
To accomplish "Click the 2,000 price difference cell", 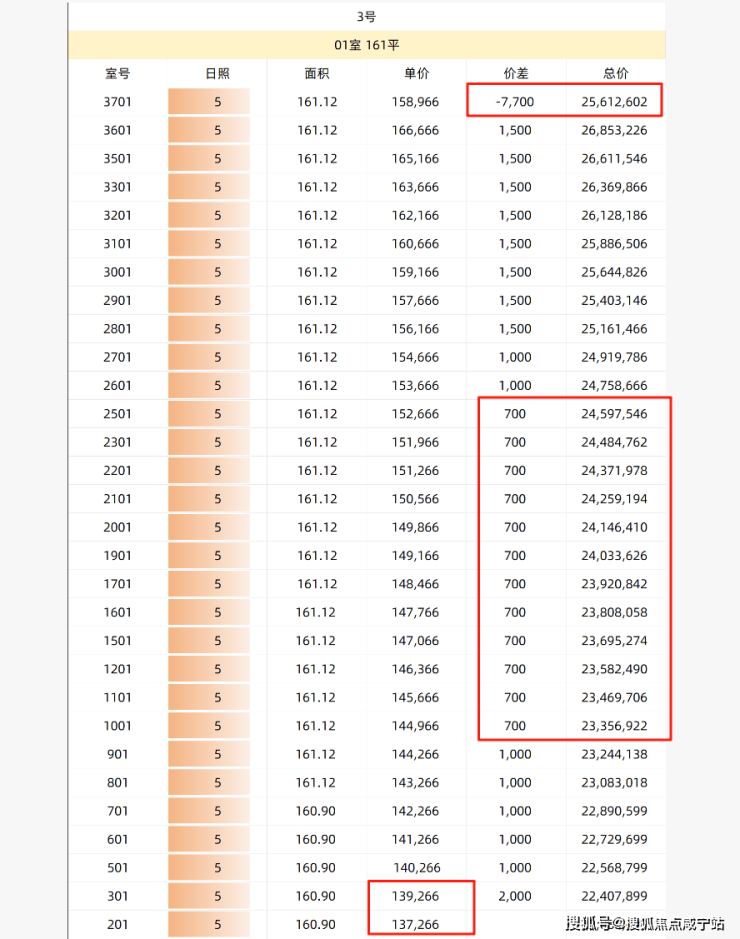I will point(515,896).
